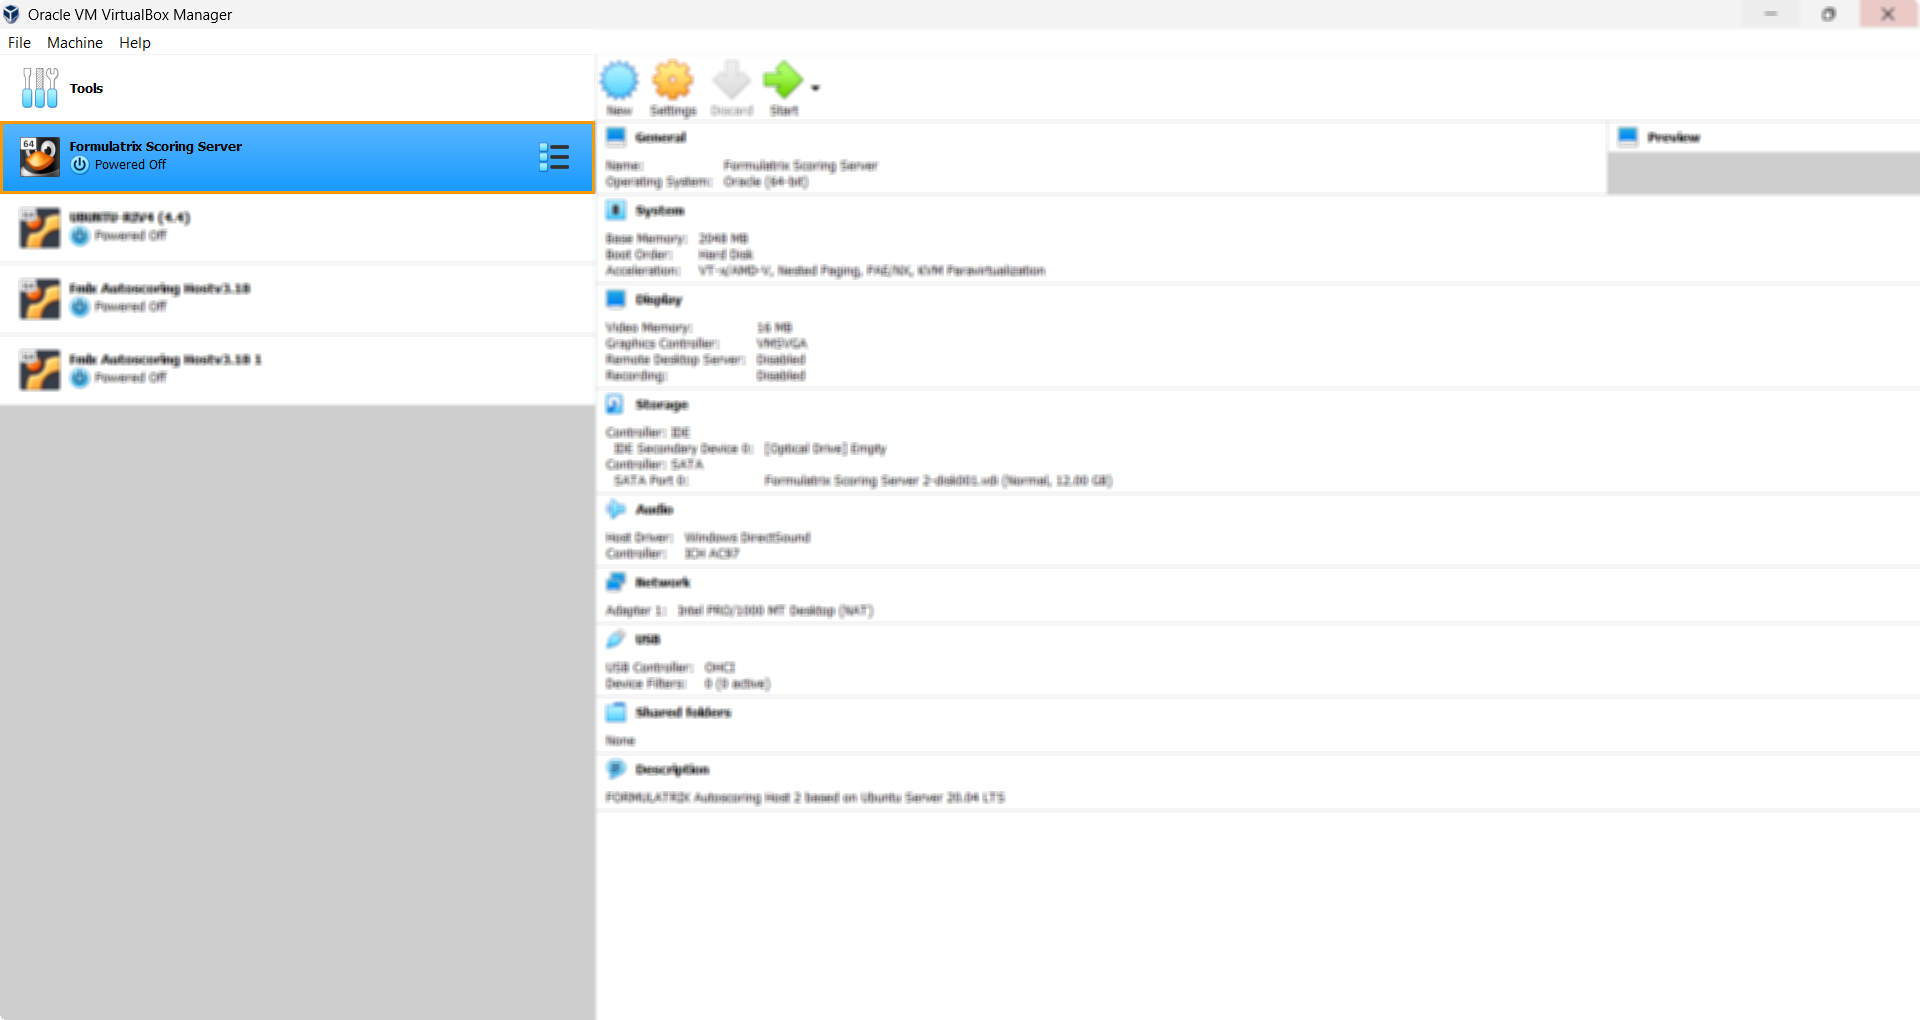Viewport: 1920px width, 1020px height.
Task: Click the FORMULATRIX Autoscoring description text
Action: pyautogui.click(x=805, y=798)
